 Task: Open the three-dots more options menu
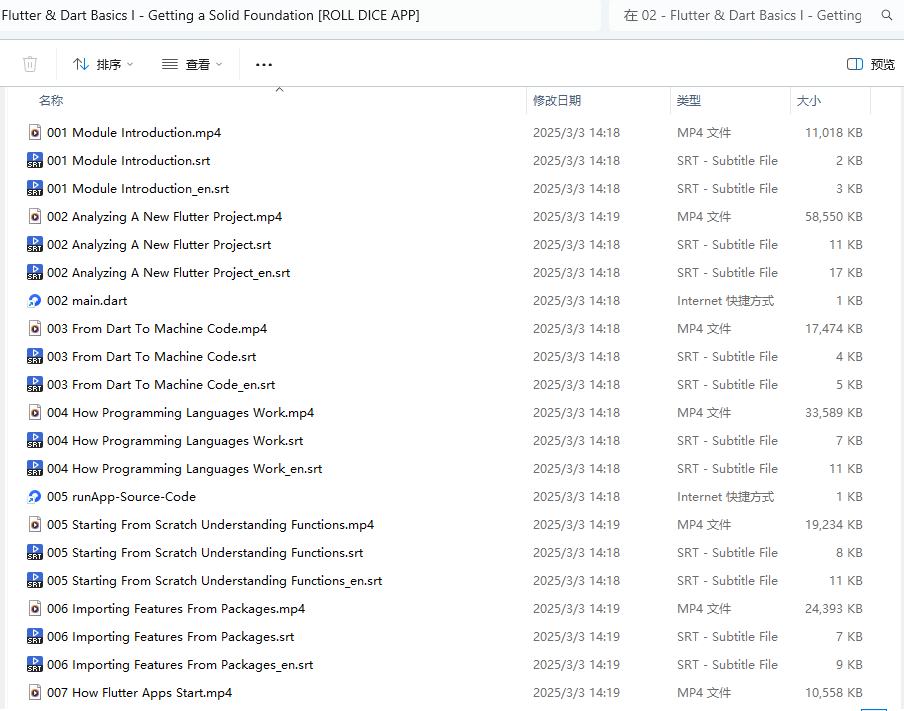pos(263,65)
